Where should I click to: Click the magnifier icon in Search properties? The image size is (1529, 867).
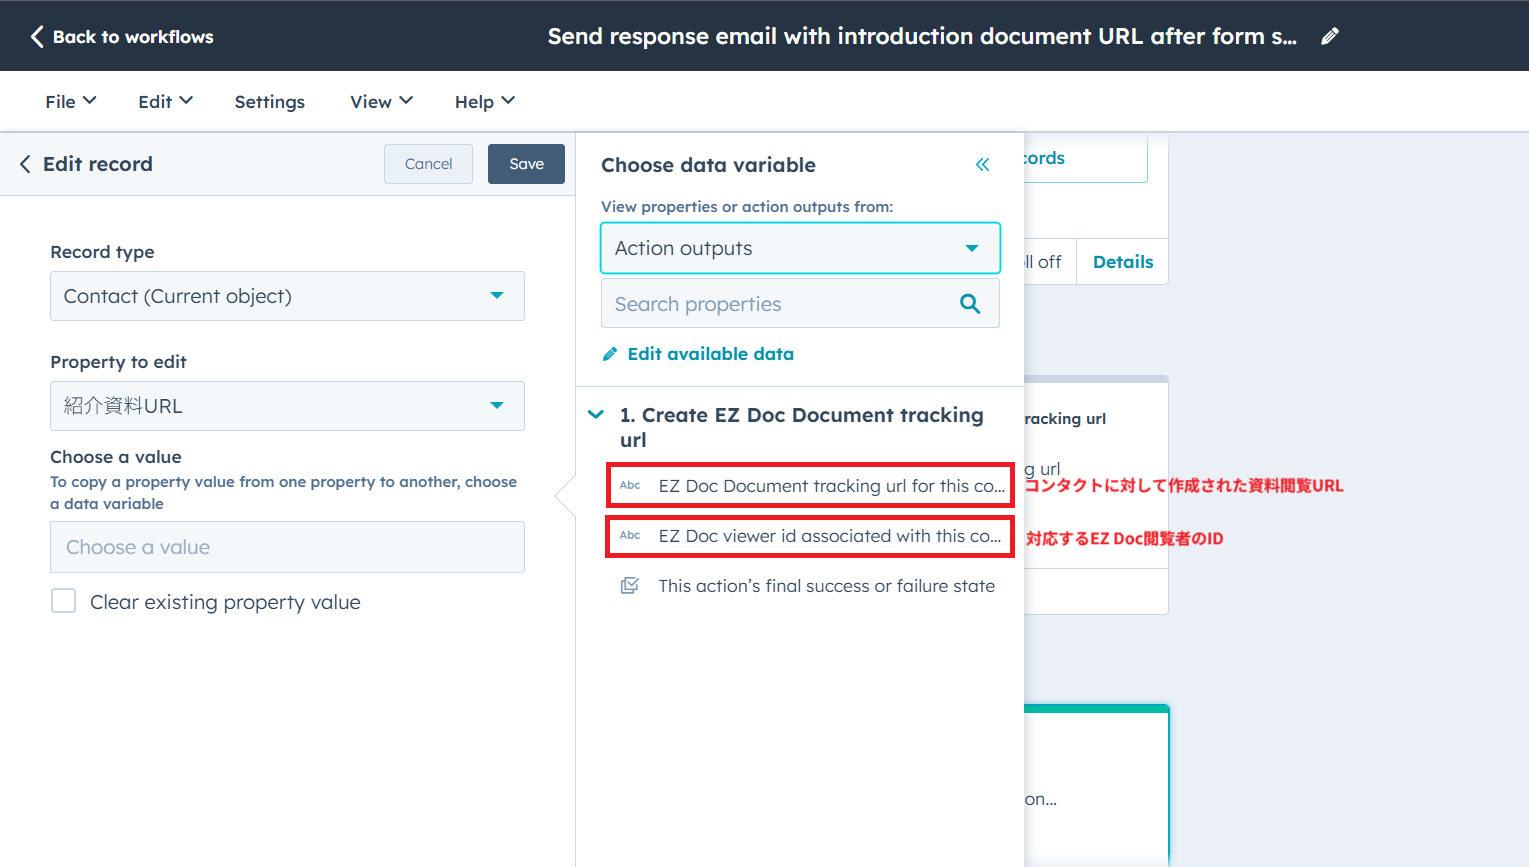969,304
